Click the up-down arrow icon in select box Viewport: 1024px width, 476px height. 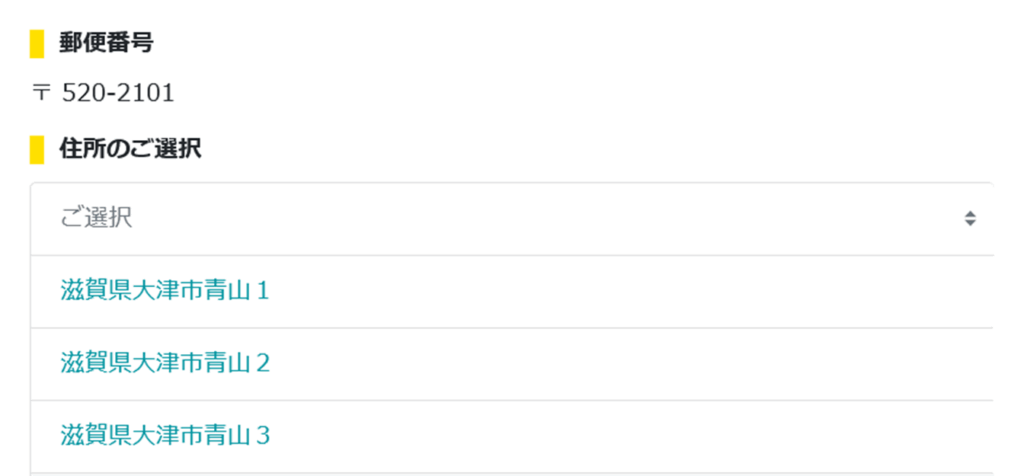click(969, 218)
